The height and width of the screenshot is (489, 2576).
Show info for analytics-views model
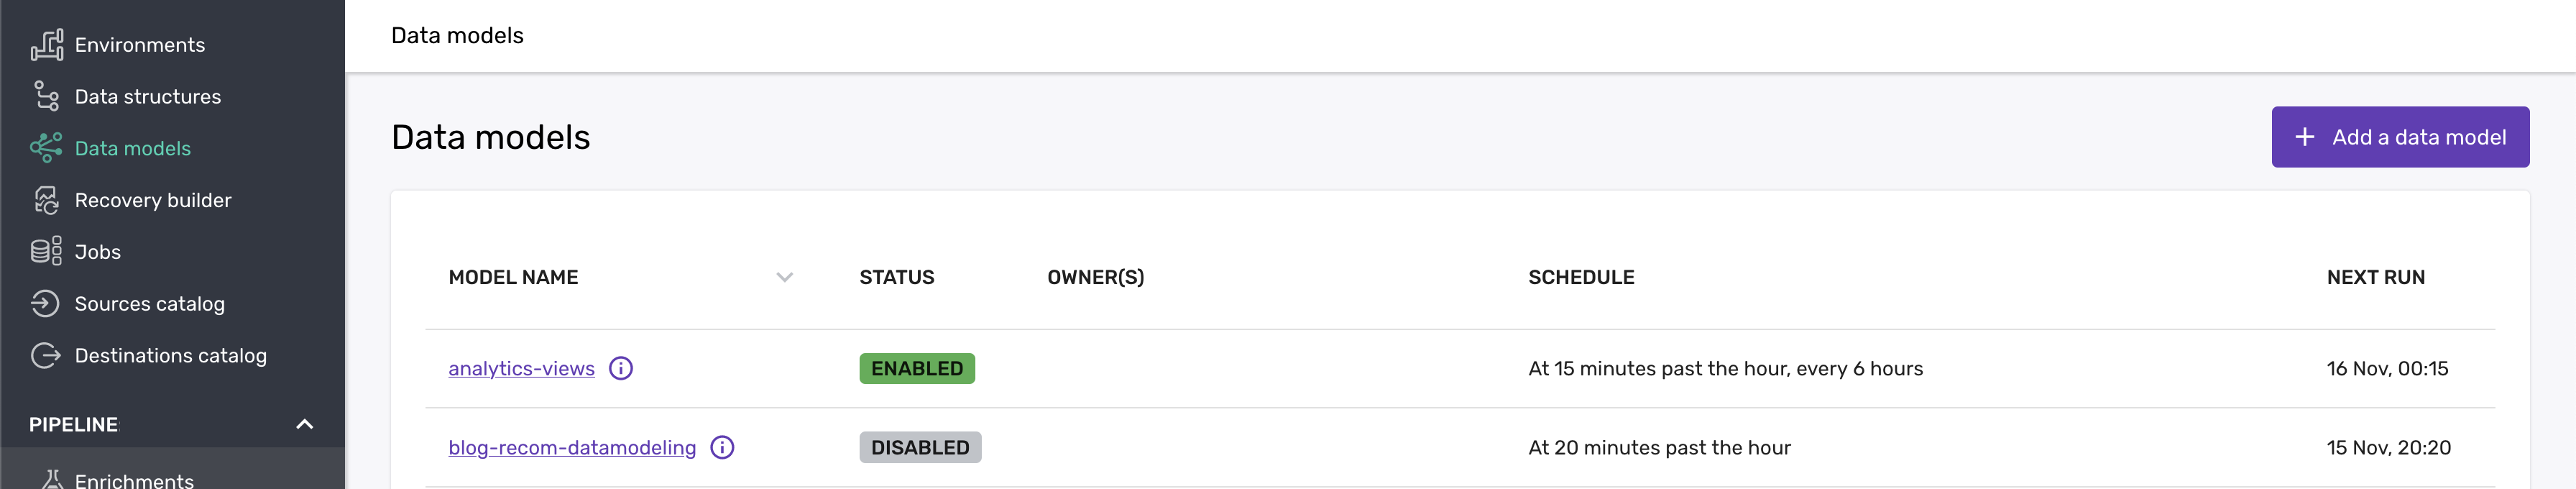coord(621,369)
